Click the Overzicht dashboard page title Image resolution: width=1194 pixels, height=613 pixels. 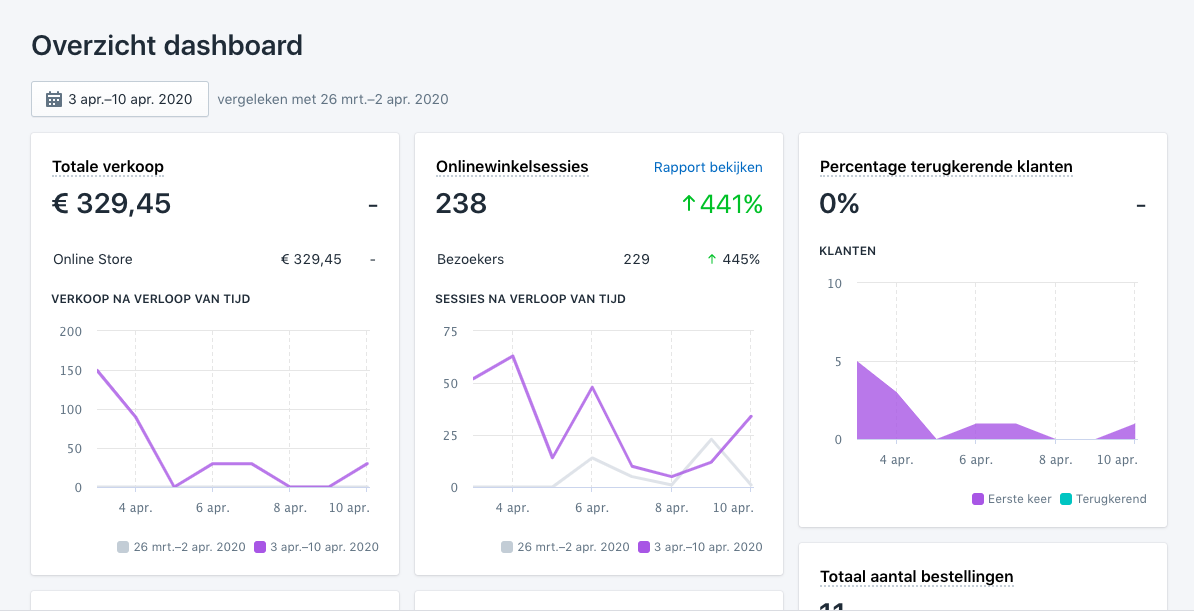pos(167,46)
